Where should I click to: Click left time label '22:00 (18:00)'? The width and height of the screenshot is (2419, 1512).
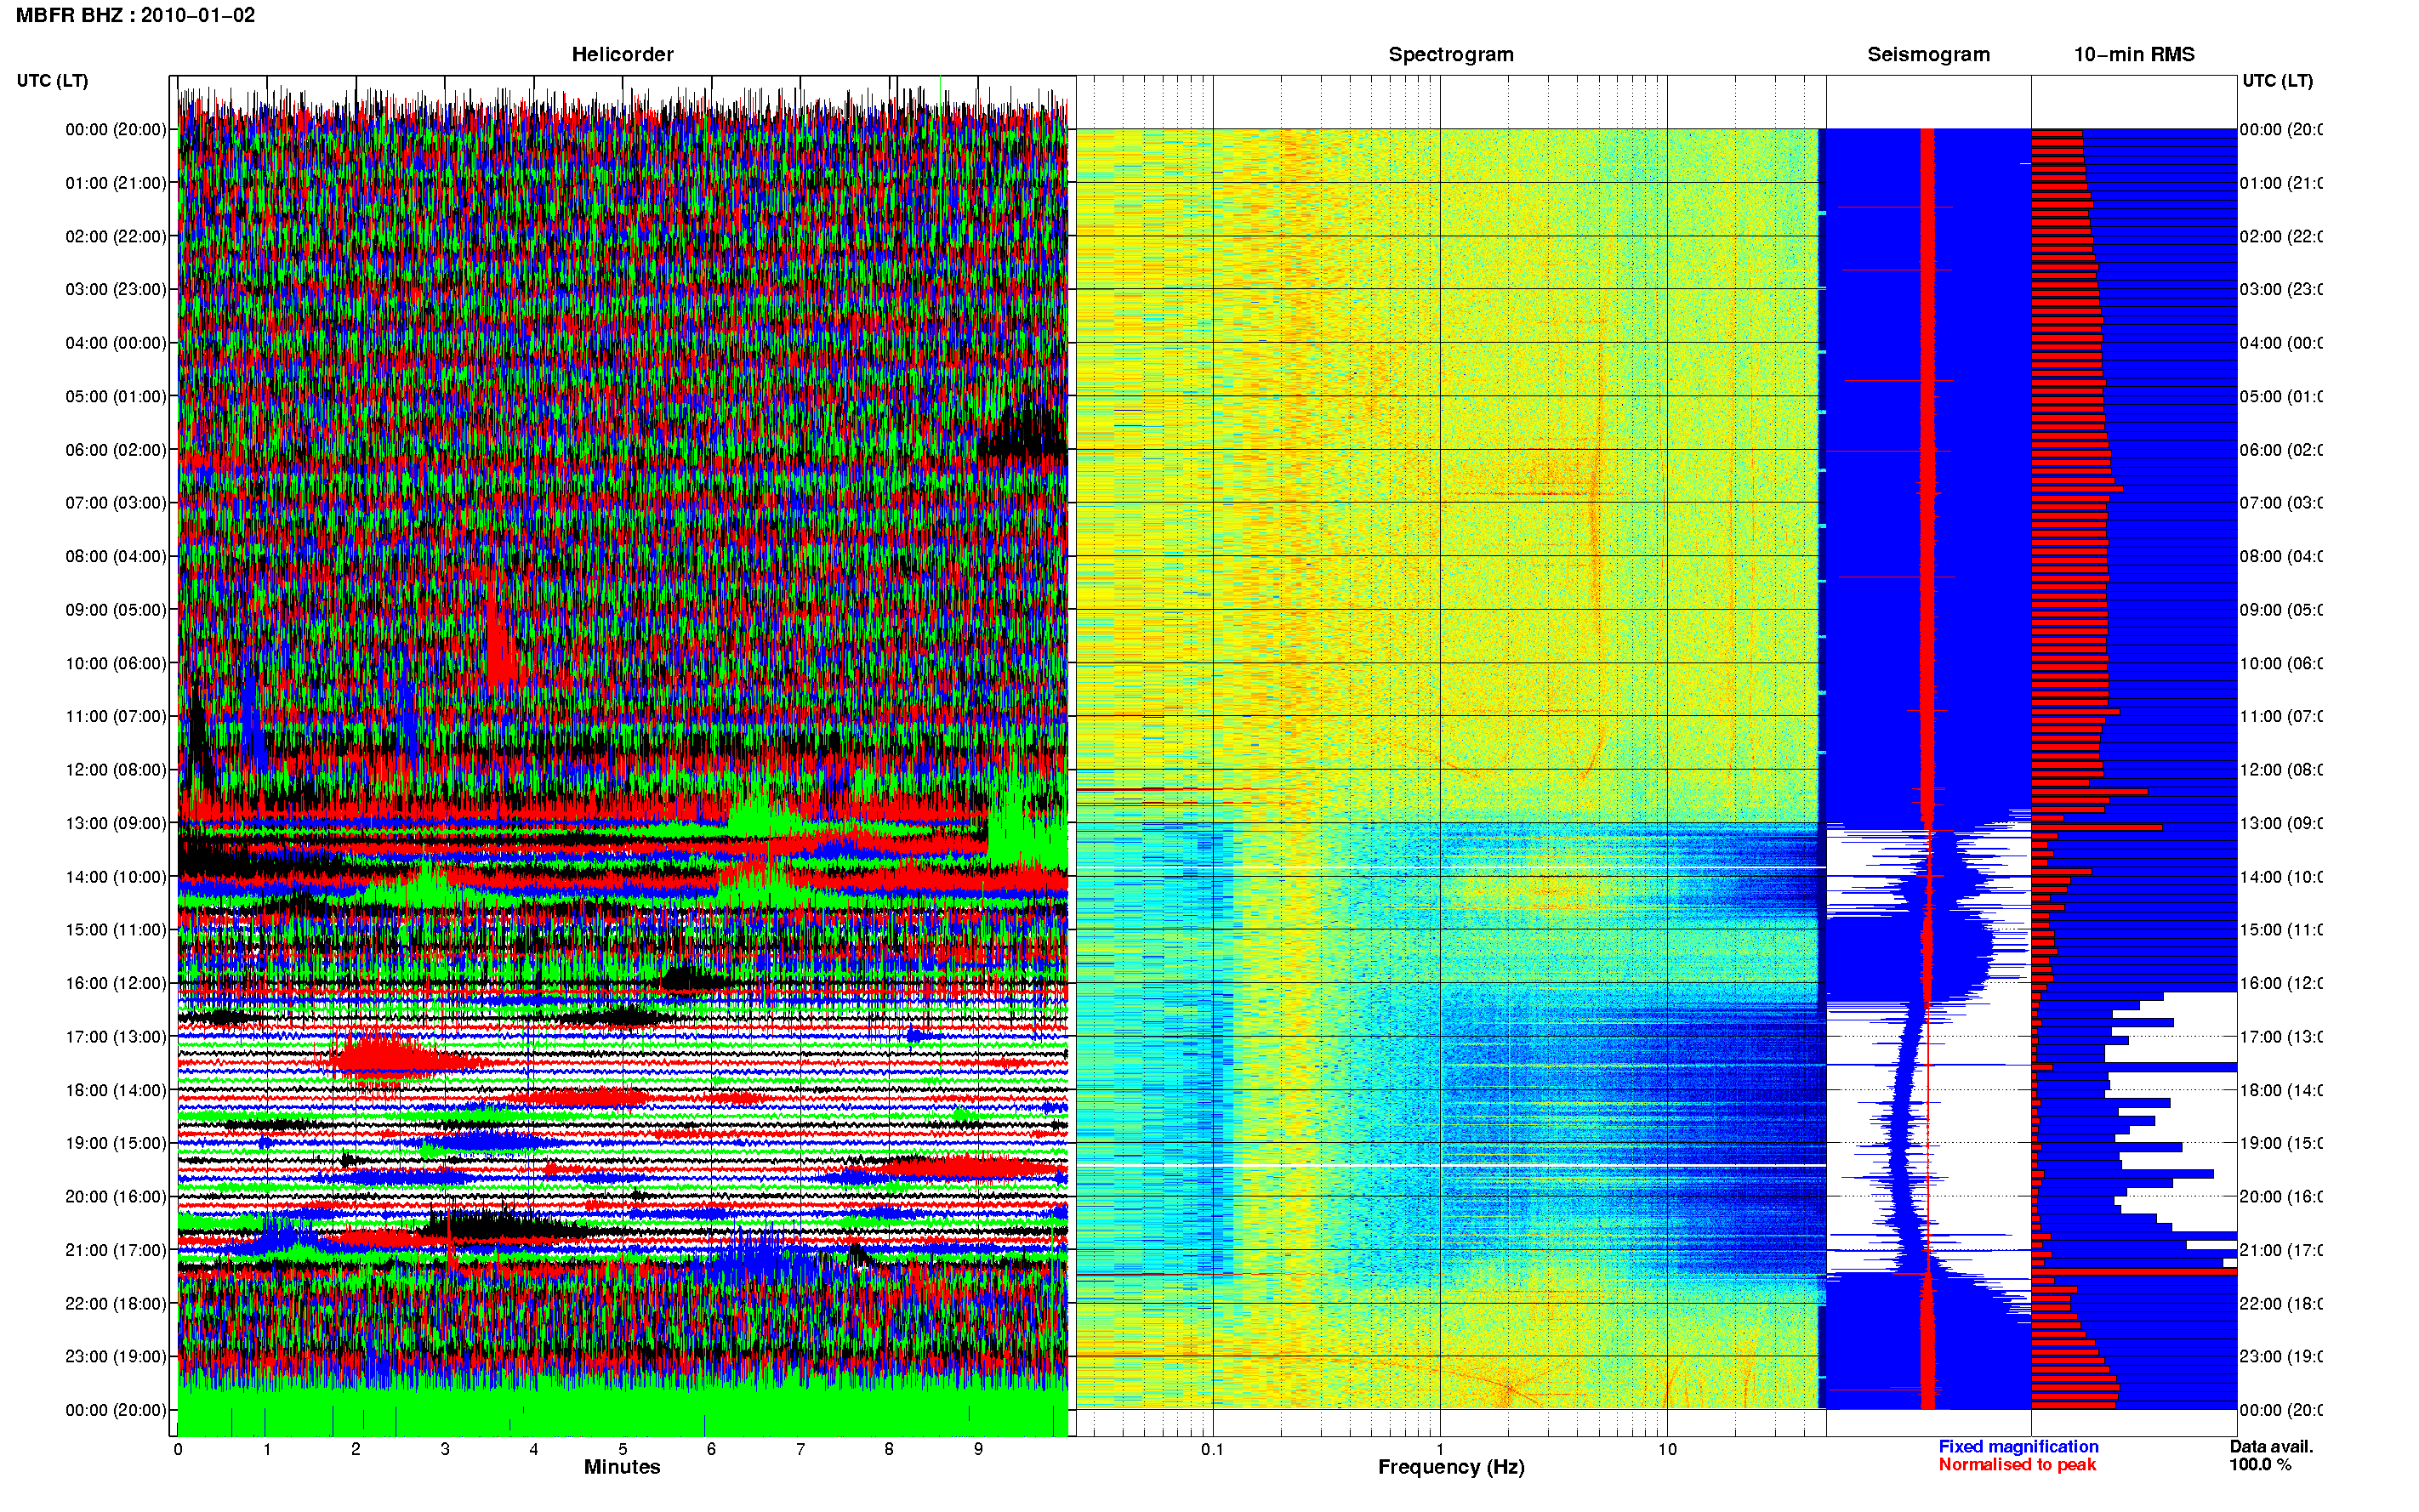pyautogui.click(x=116, y=1303)
